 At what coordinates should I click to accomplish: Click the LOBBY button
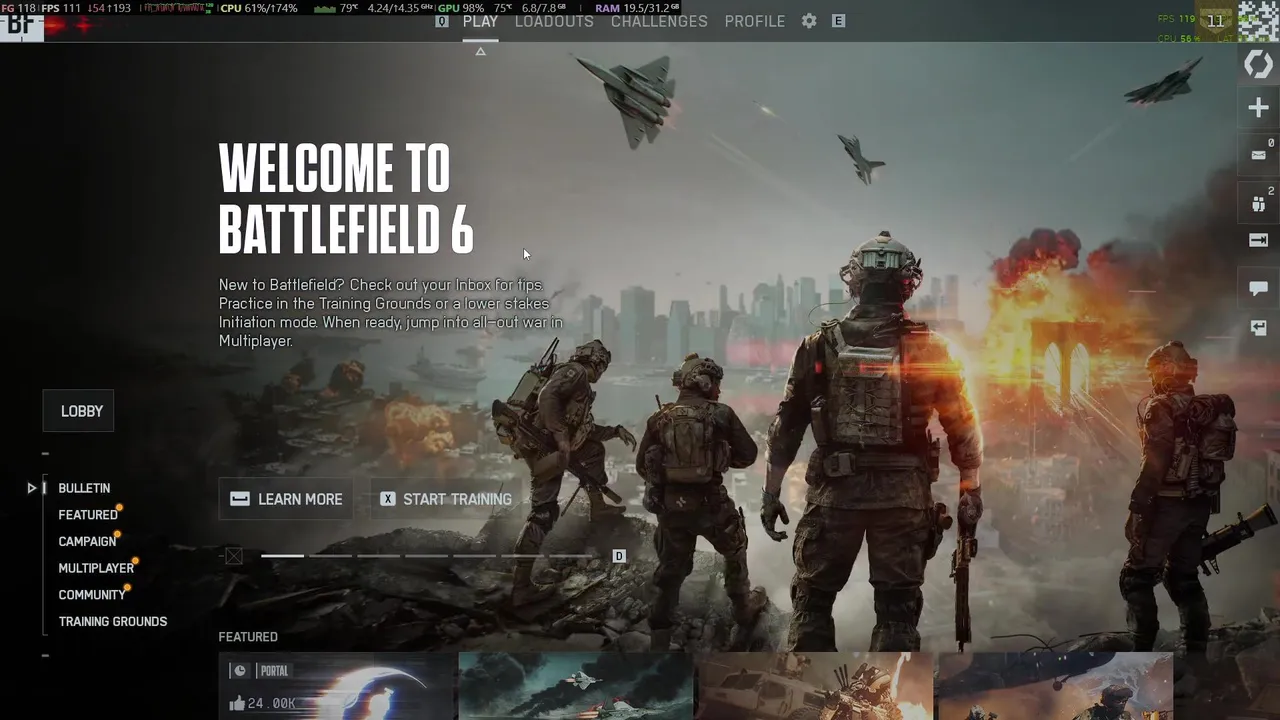click(x=79, y=411)
